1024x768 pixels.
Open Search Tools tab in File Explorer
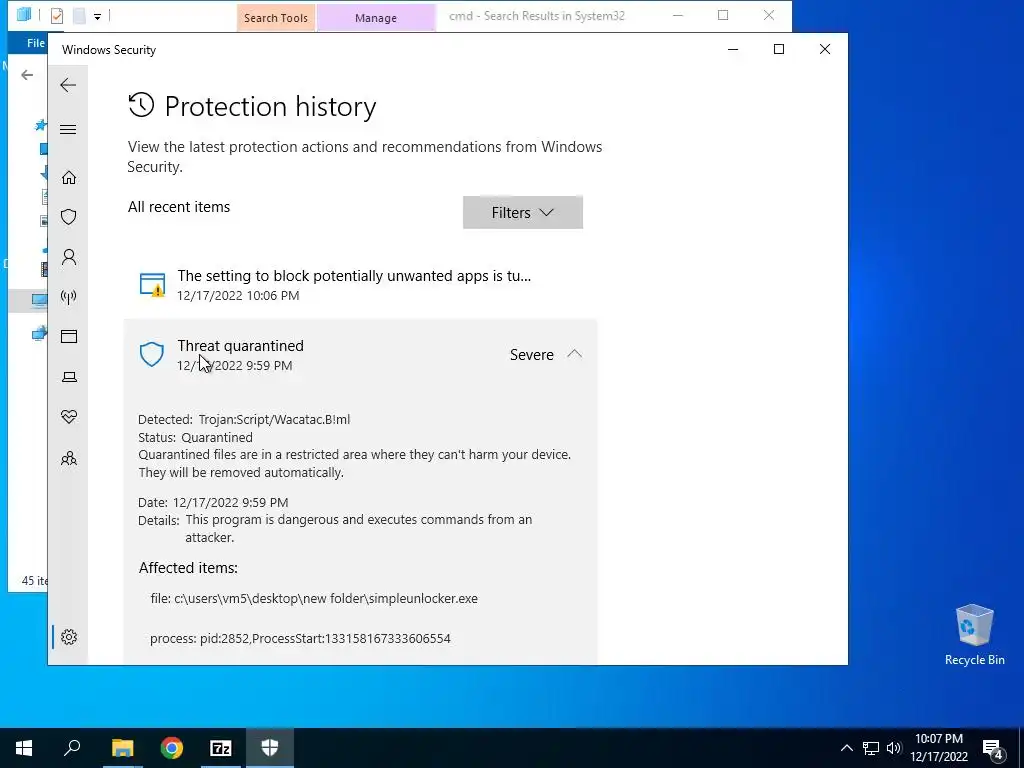pyautogui.click(x=276, y=18)
